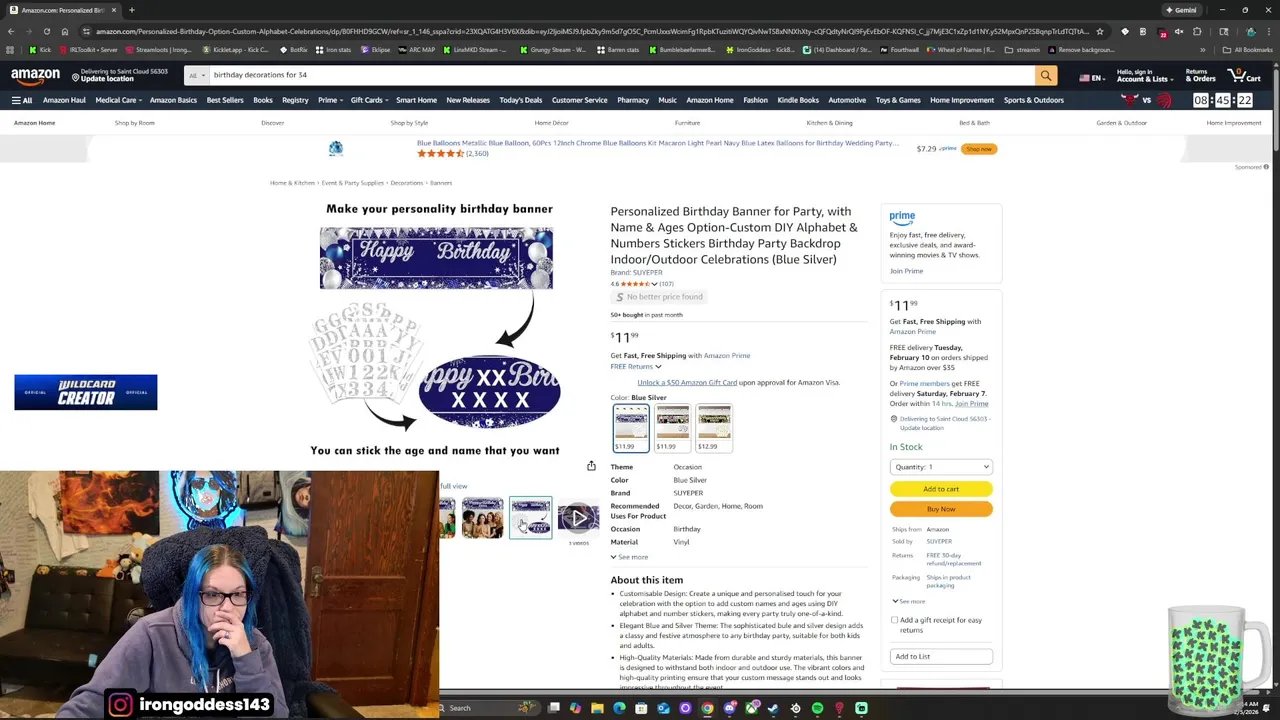Viewport: 1280px width, 720px height.
Task: Open the SUYEPER brand link
Action: coord(636,272)
